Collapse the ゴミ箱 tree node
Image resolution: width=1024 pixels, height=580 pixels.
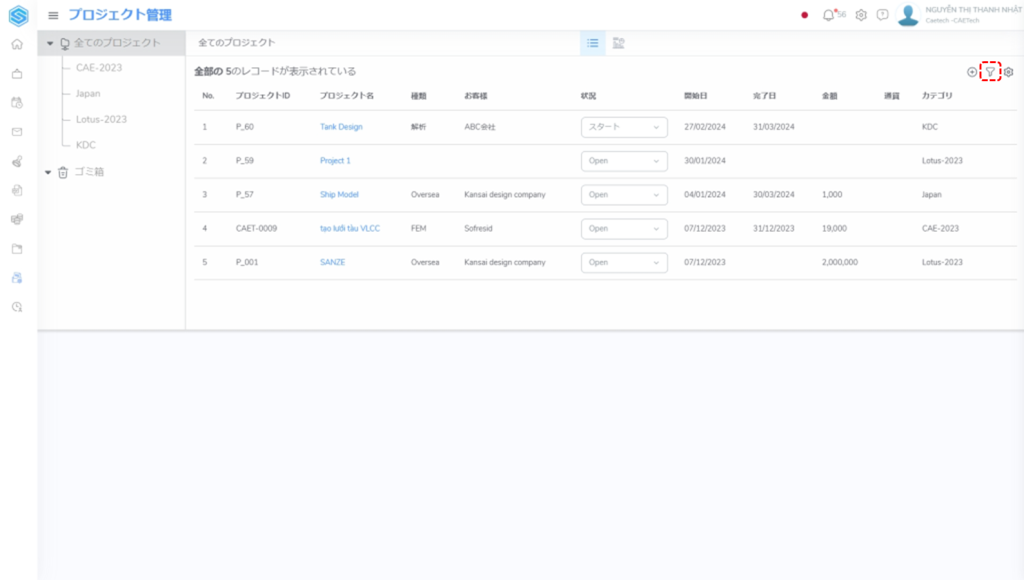click(49, 172)
